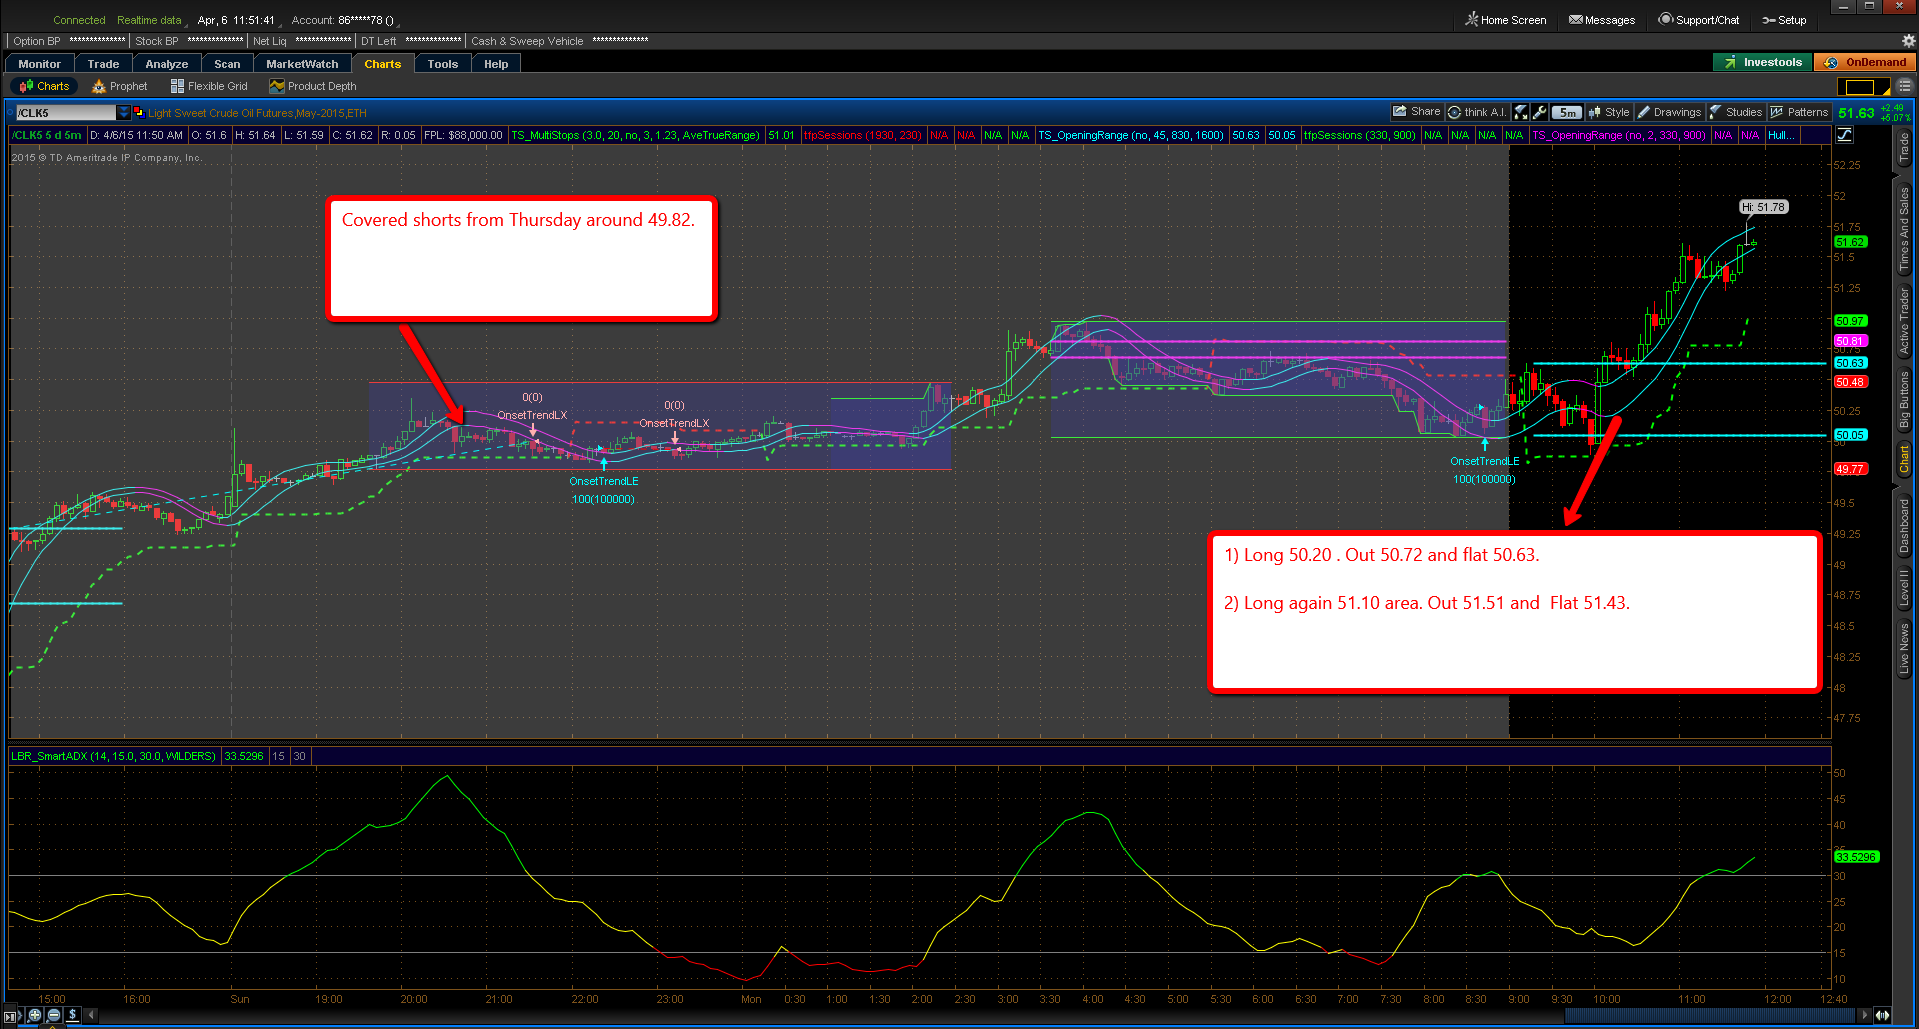1919x1029 pixels.
Task: Open the Active Trader side tab
Action: [1903, 321]
